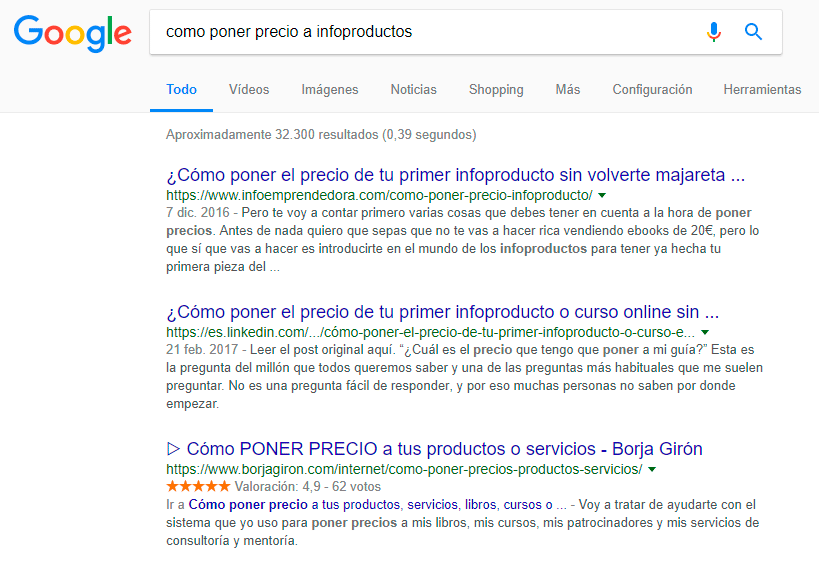Open Herramientas search tools

(x=762, y=90)
